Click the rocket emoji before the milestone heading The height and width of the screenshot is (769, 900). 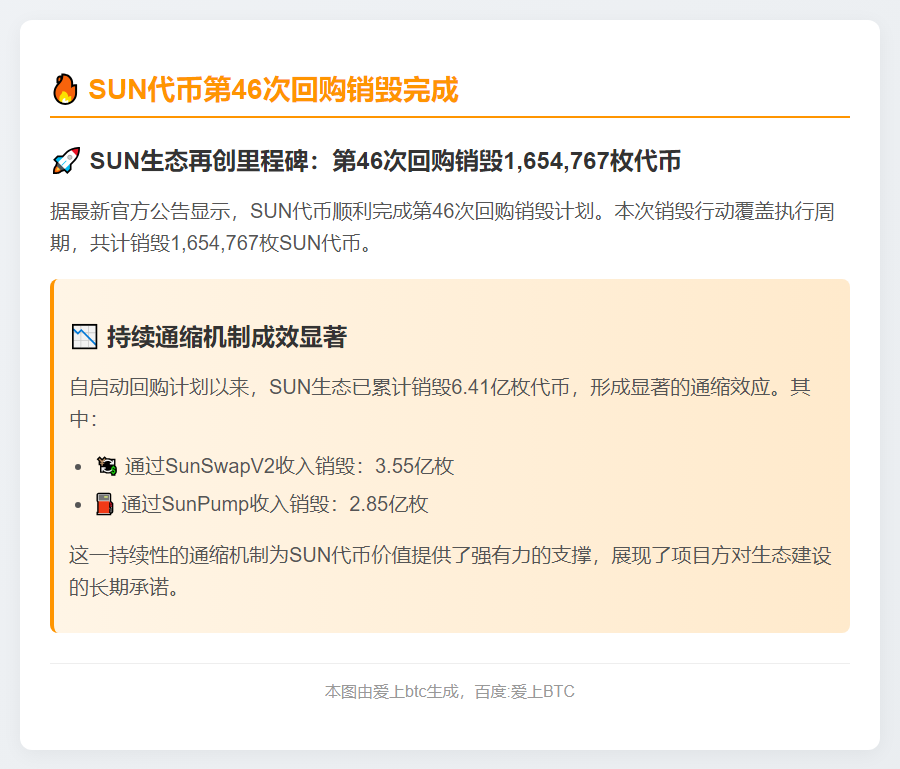(x=65, y=160)
